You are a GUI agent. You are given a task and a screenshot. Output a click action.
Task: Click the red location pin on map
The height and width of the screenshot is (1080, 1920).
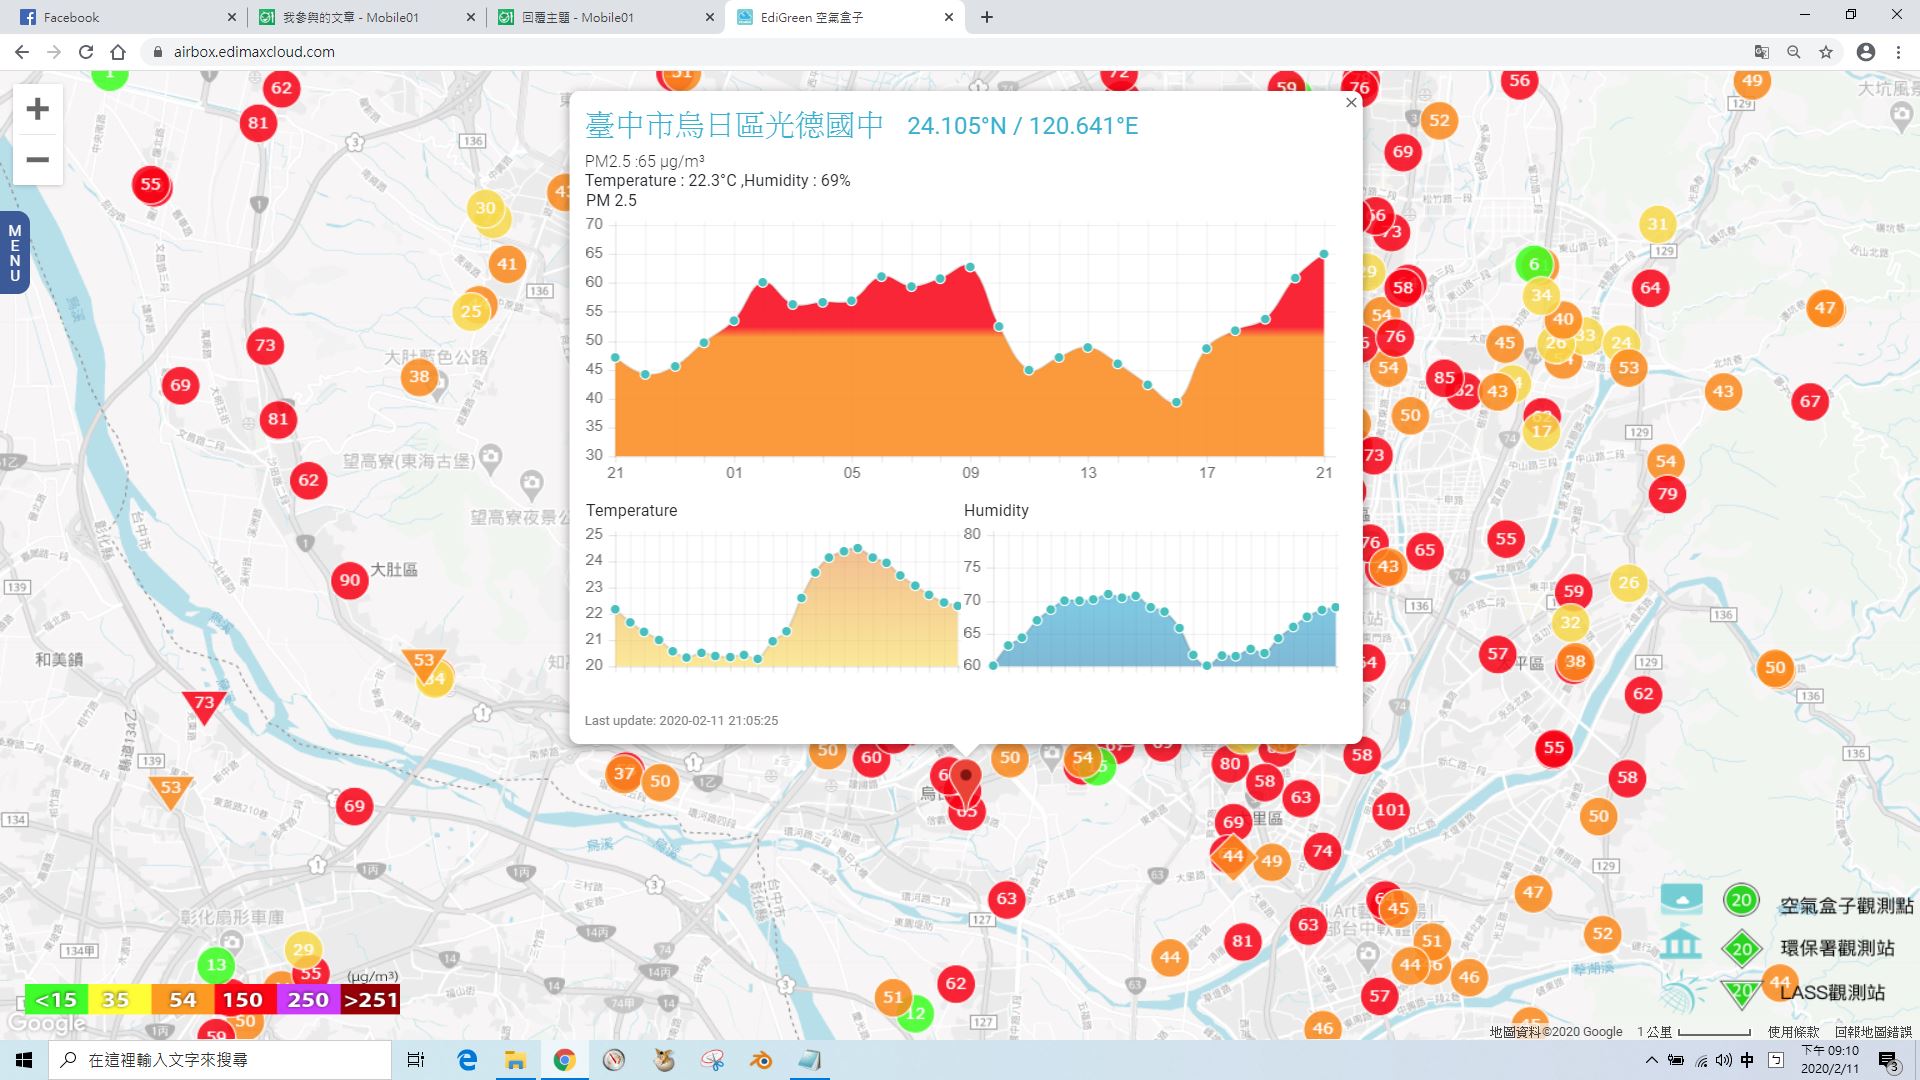pos(966,782)
